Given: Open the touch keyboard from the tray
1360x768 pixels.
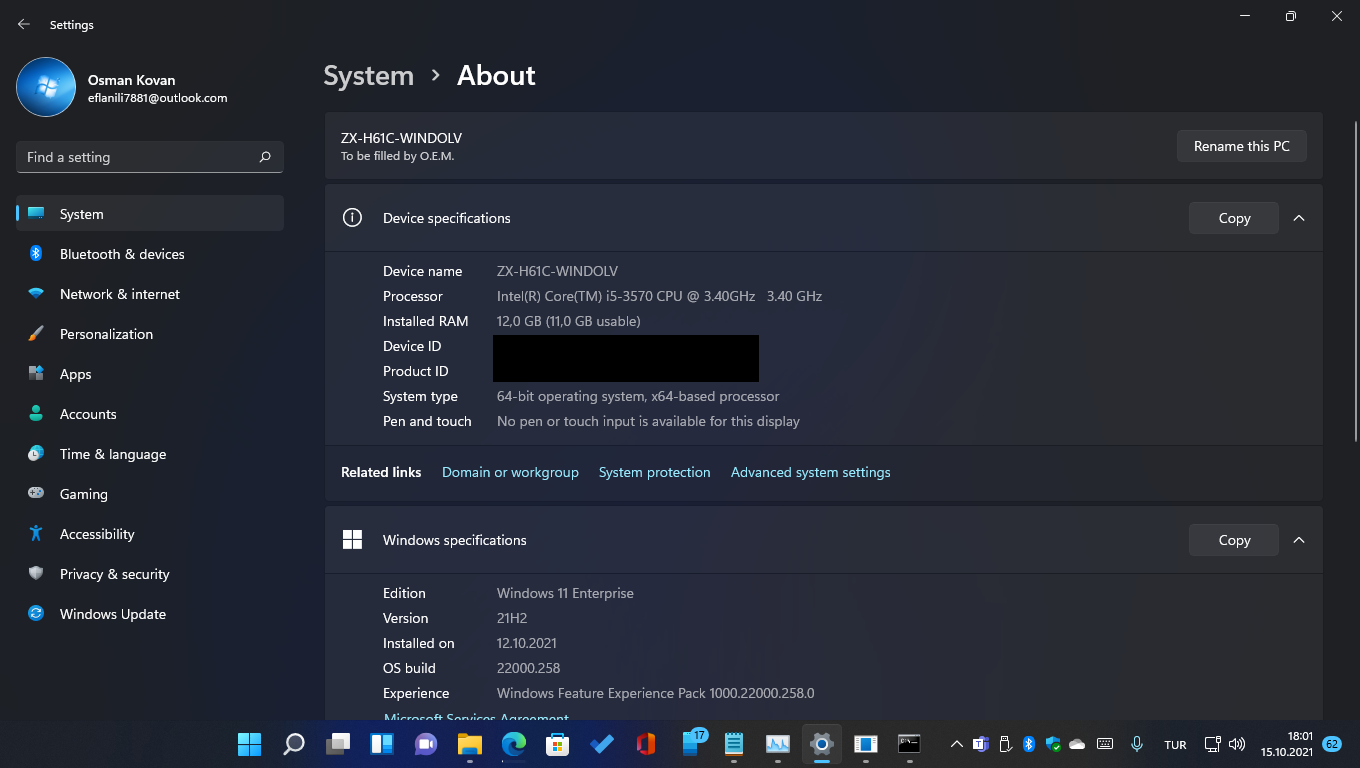Looking at the screenshot, I should pos(1105,744).
